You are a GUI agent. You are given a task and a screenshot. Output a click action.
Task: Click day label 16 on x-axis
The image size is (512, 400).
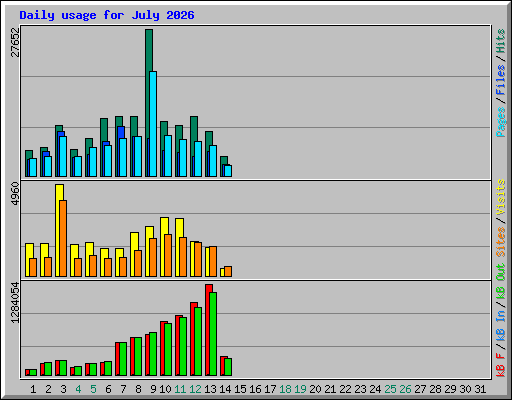click(x=255, y=389)
